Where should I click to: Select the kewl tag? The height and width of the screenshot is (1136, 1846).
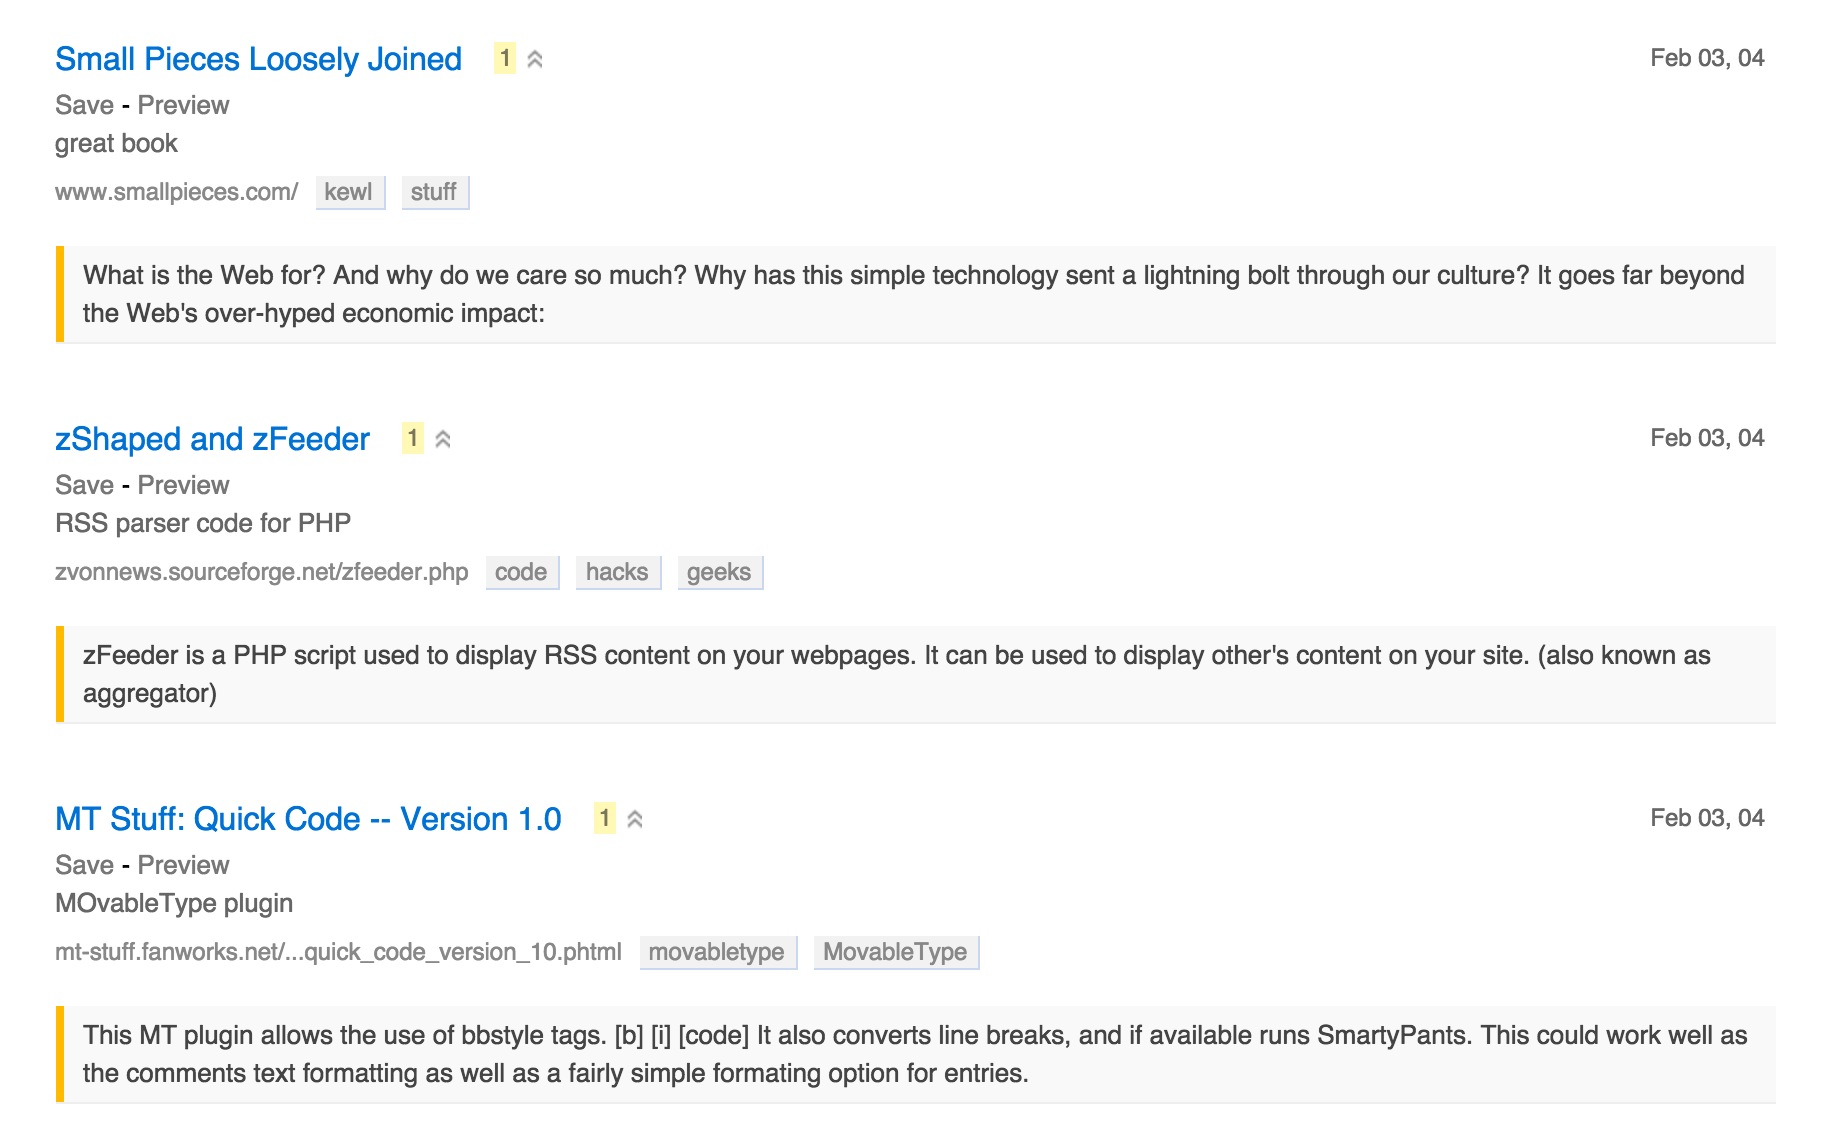tap(349, 192)
